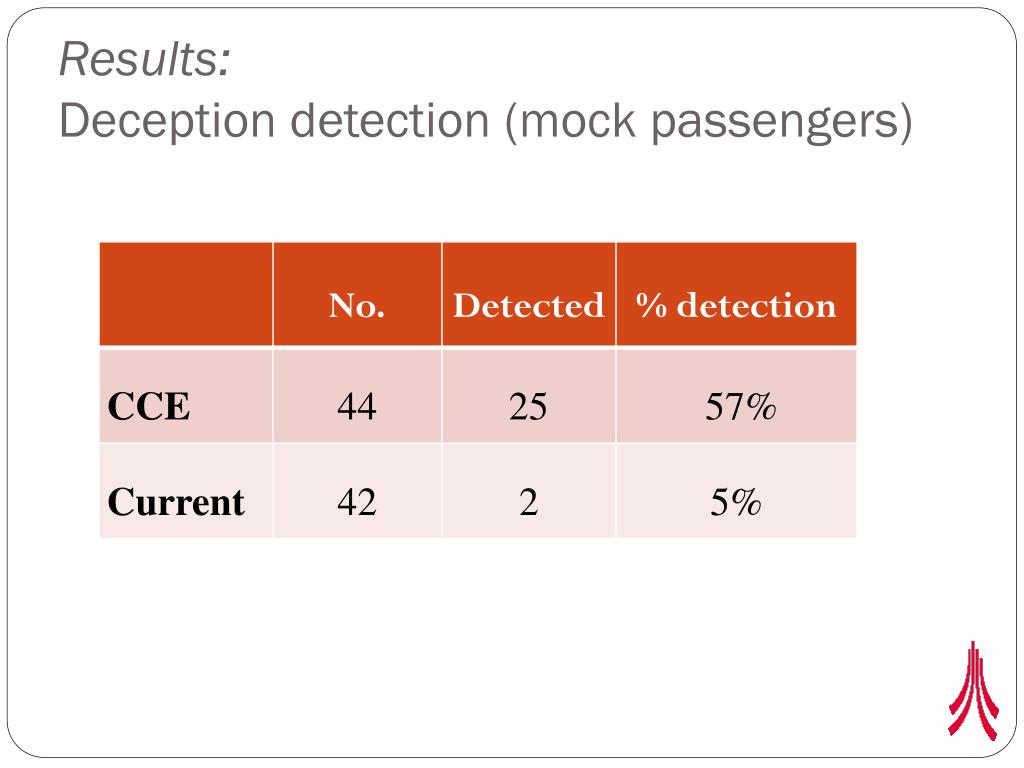Click the Detected cell showing 2
Image resolution: width=1024 pixels, height=768 pixels.
click(529, 491)
